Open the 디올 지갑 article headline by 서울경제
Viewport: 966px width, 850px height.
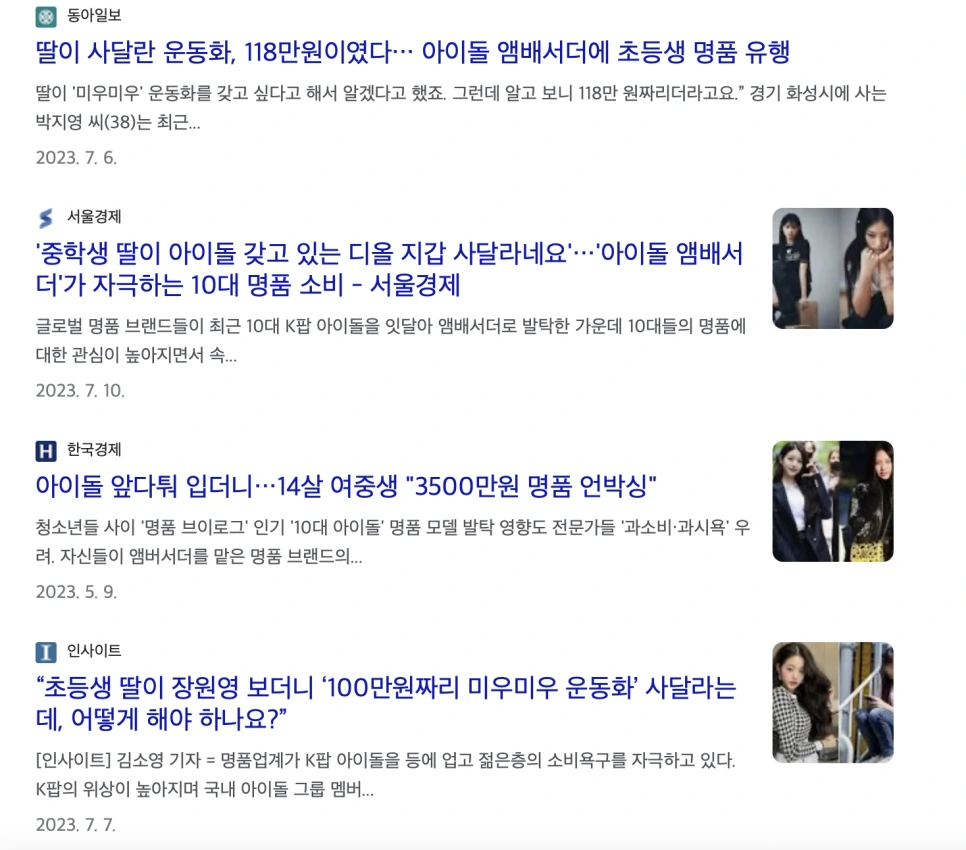click(x=389, y=269)
